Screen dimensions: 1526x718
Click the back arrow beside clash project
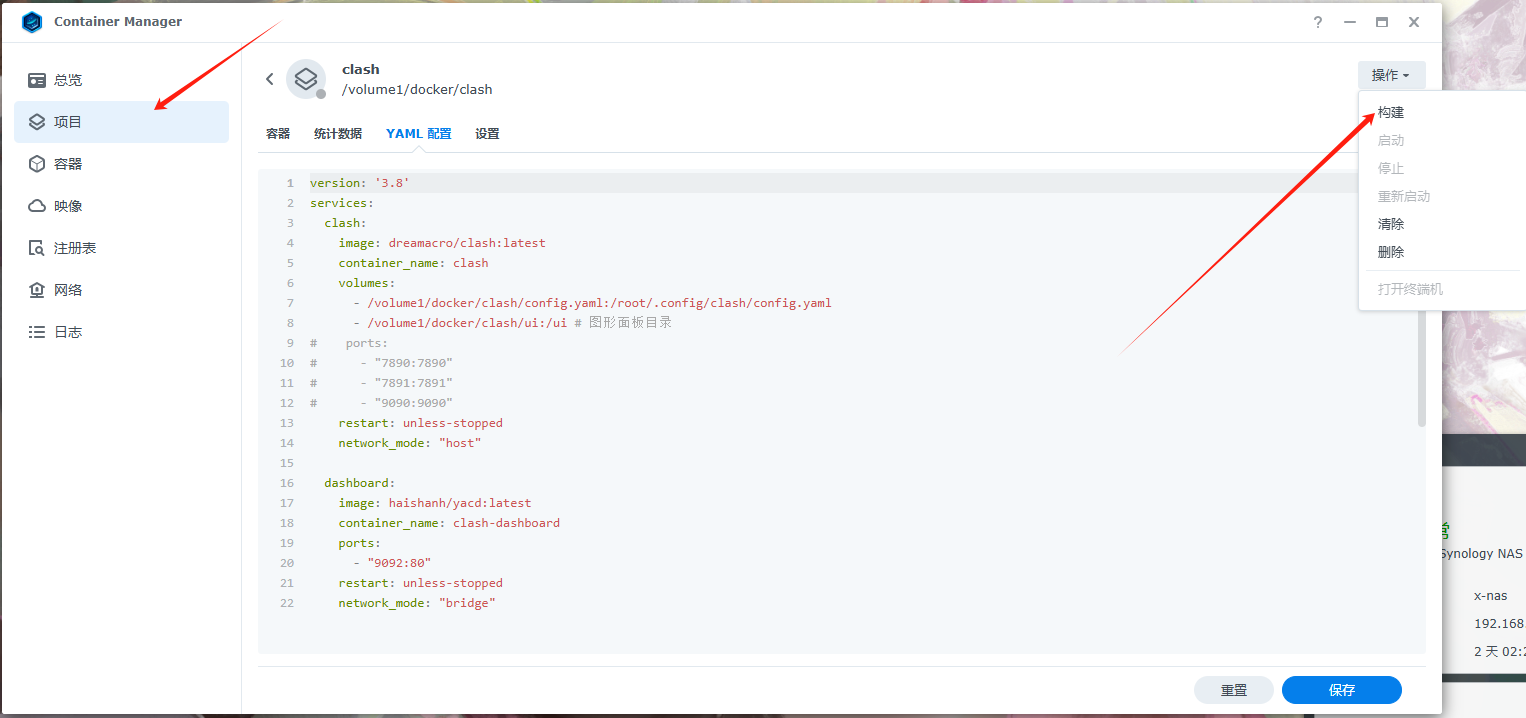[269, 79]
